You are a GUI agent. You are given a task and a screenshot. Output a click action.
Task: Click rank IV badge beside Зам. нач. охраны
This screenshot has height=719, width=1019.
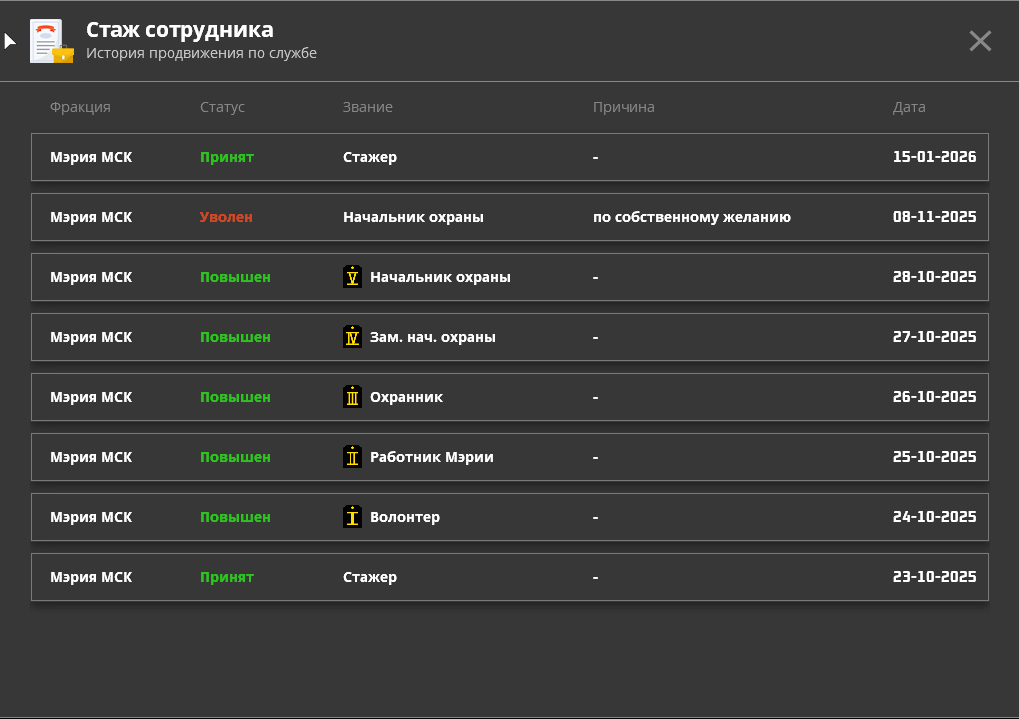pos(352,337)
